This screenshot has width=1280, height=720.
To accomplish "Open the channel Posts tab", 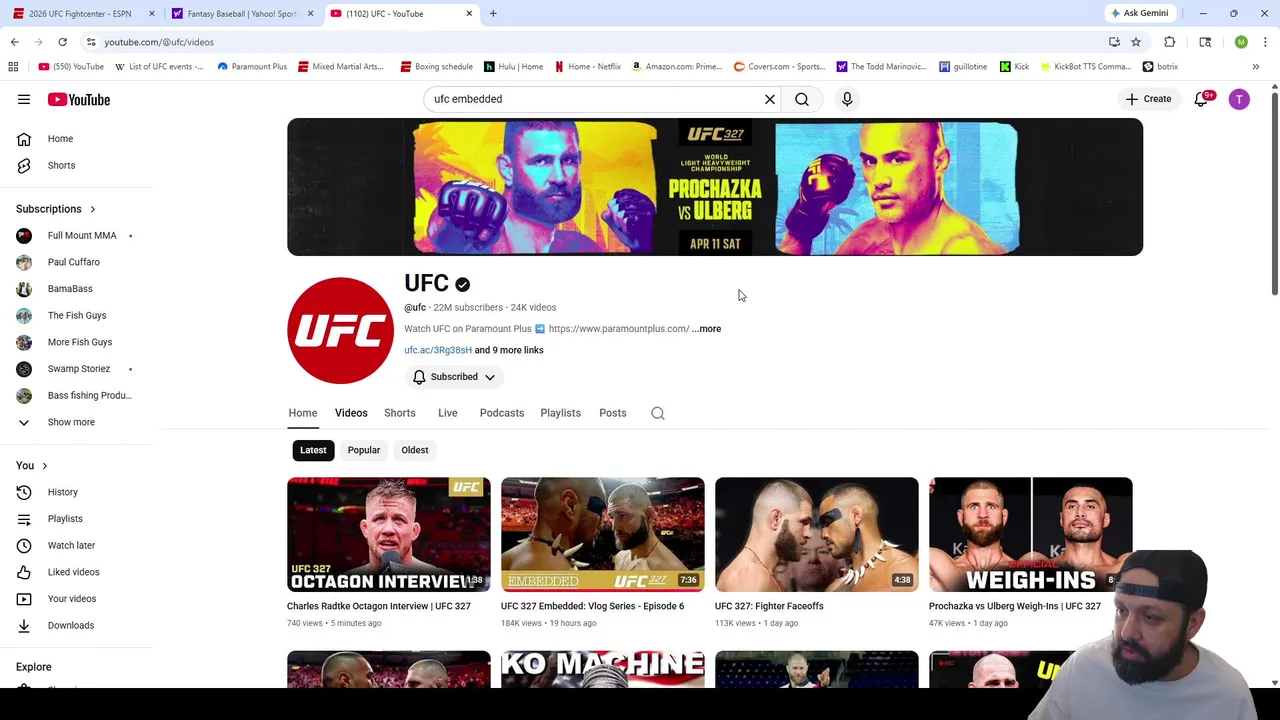I will point(613,413).
